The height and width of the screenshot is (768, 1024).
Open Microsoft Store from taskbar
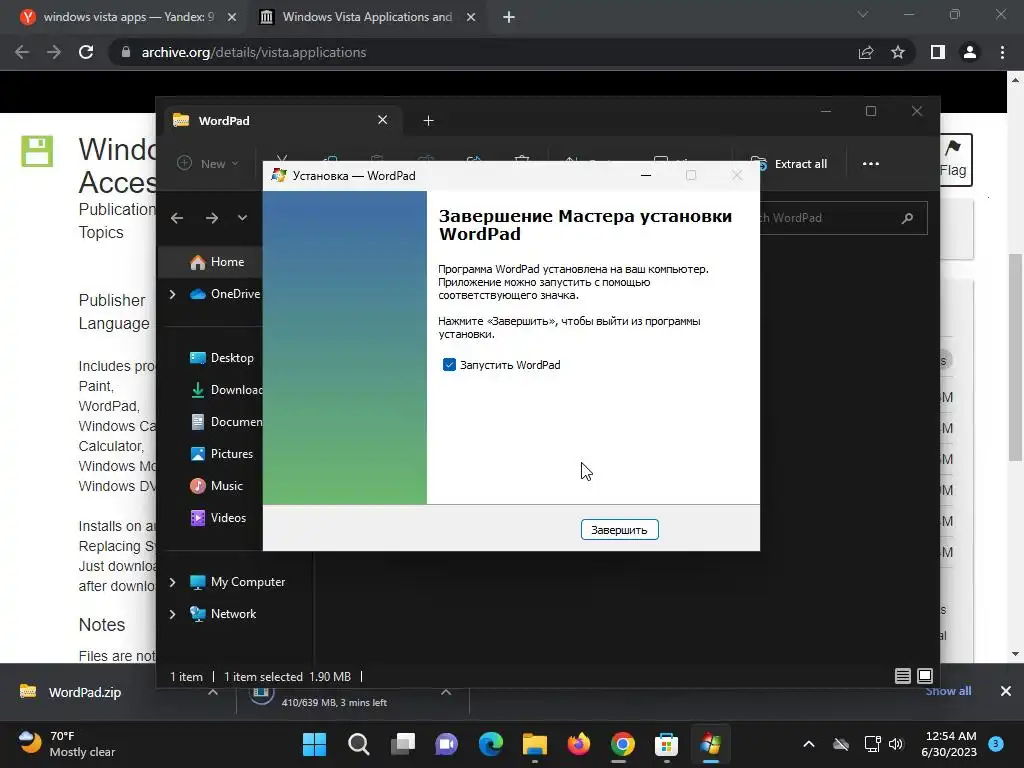pyautogui.click(x=667, y=744)
